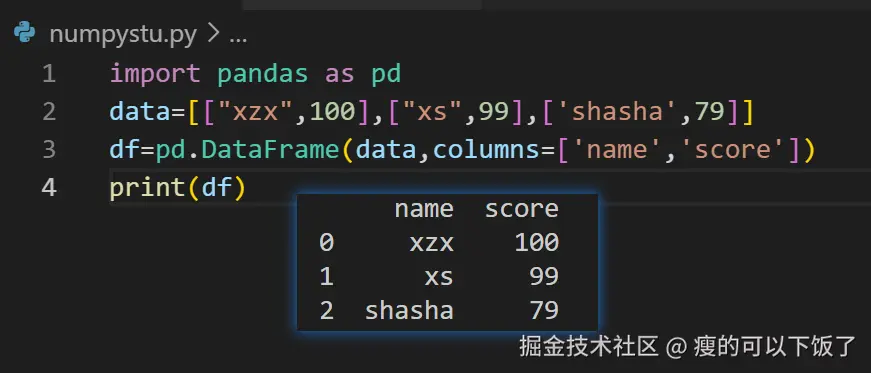Screen dimensions: 871x373
Task: Click the score value 100 in output
Action: [537, 242]
